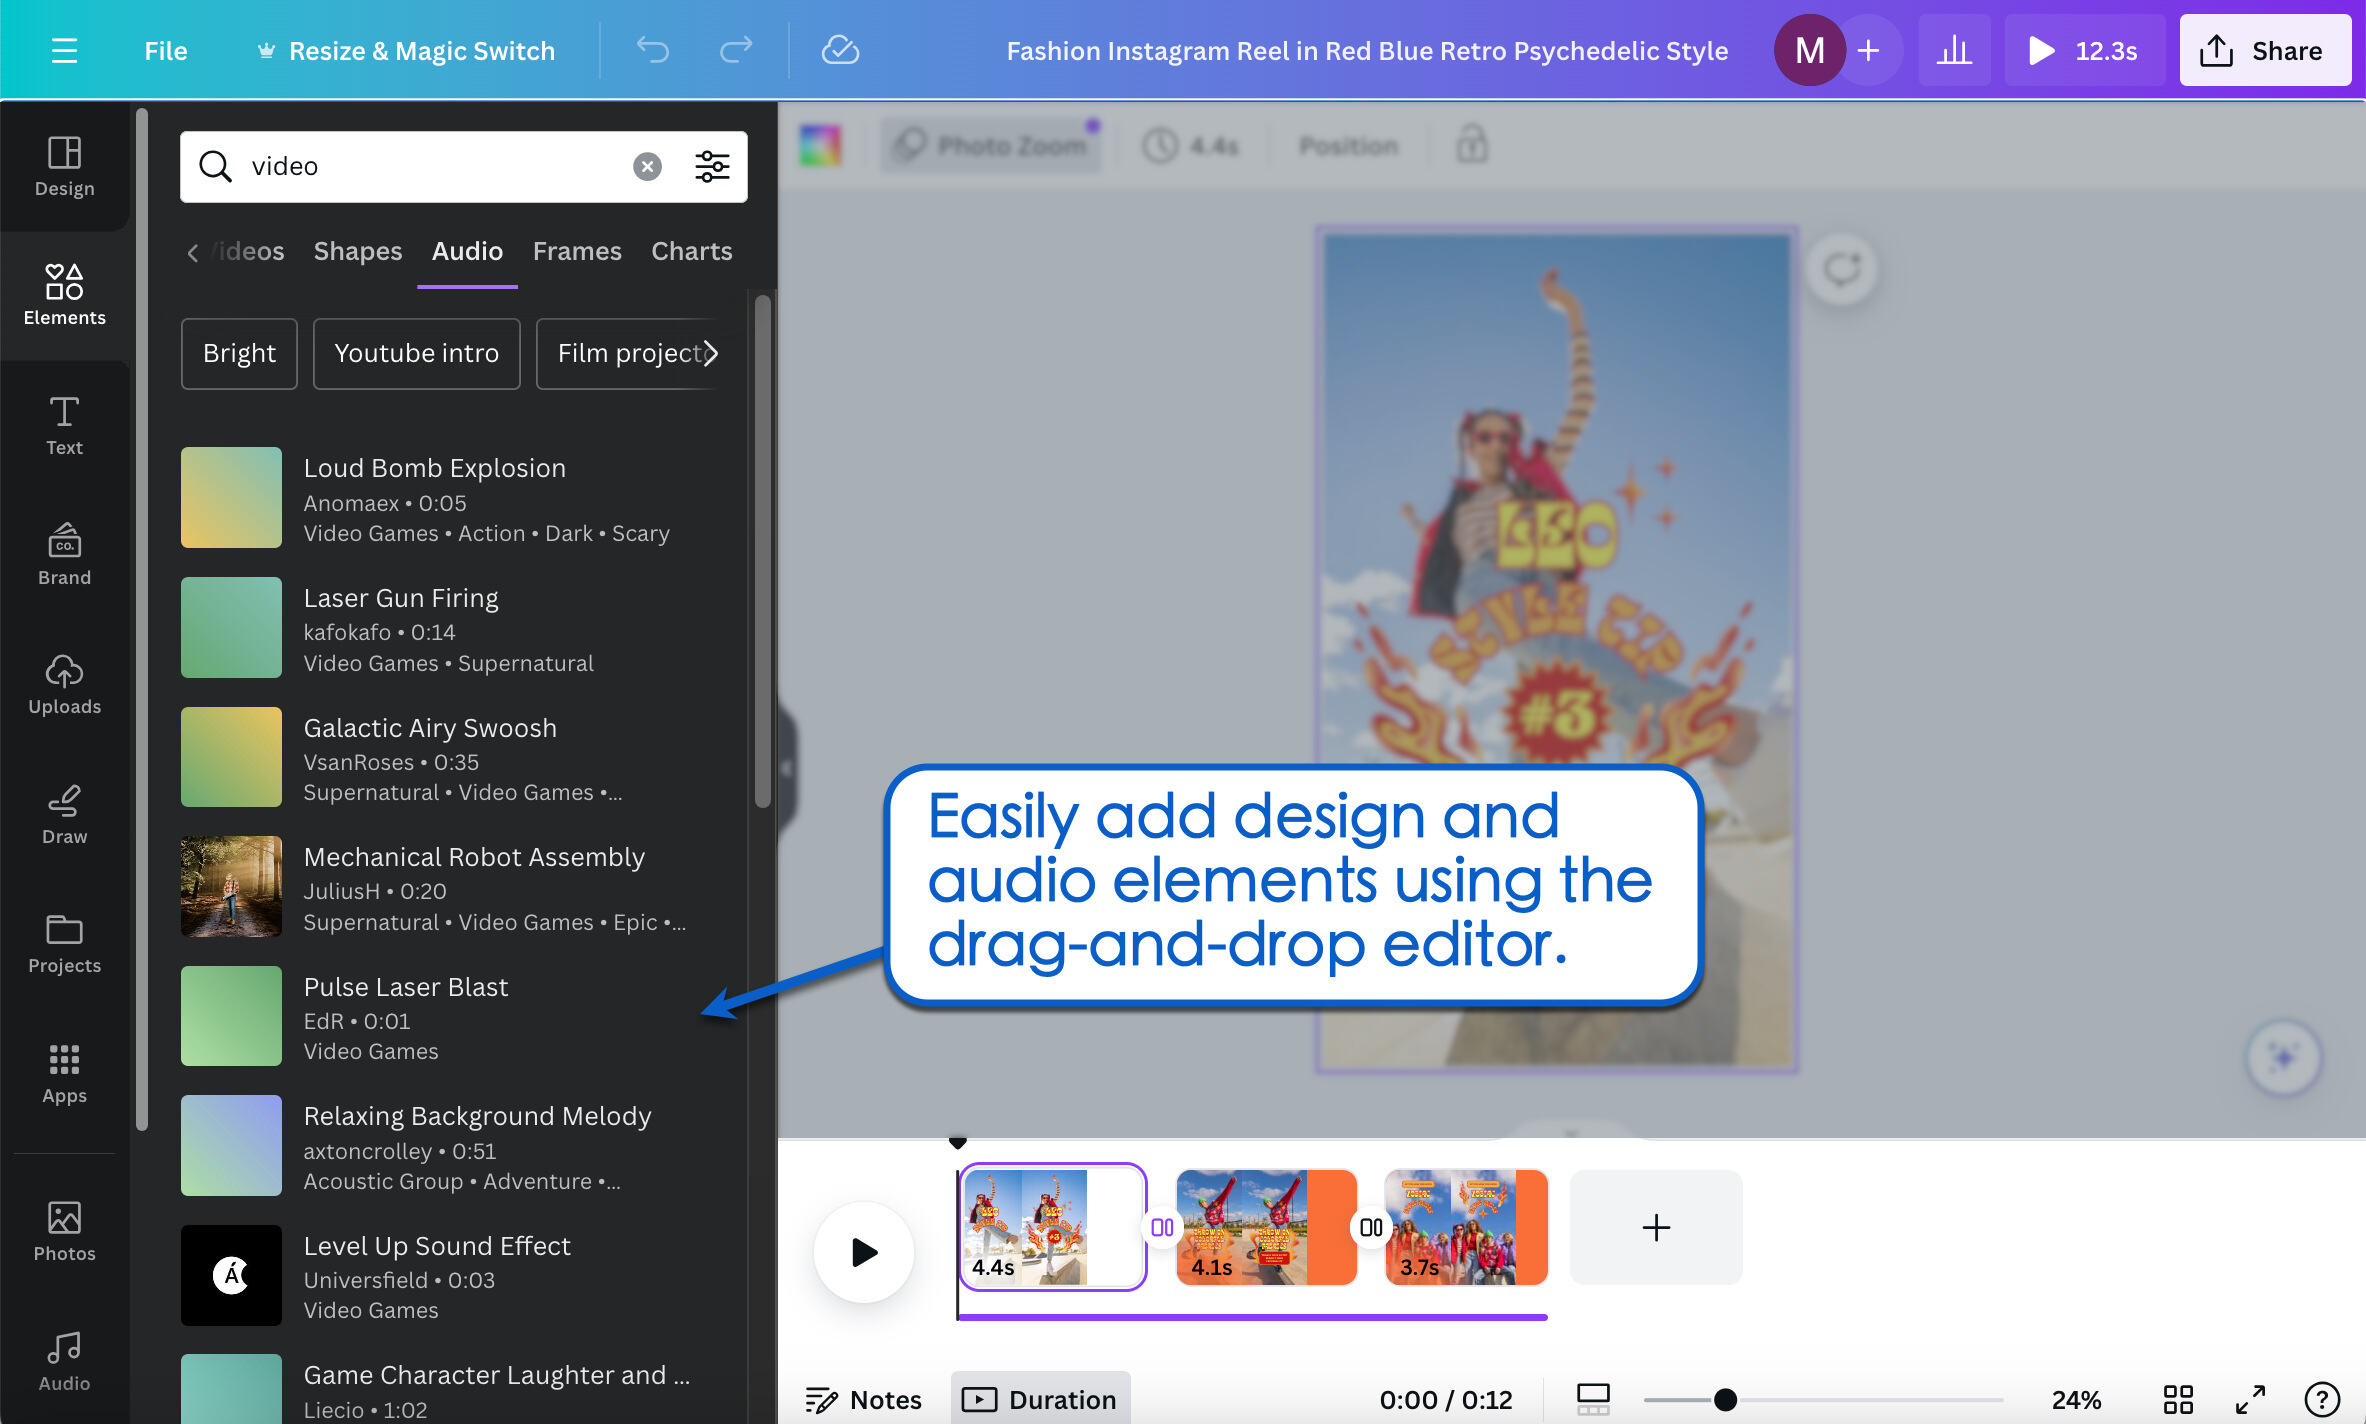This screenshot has height=1424, width=2366.
Task: Open the hamburger main menu
Action: click(x=64, y=50)
